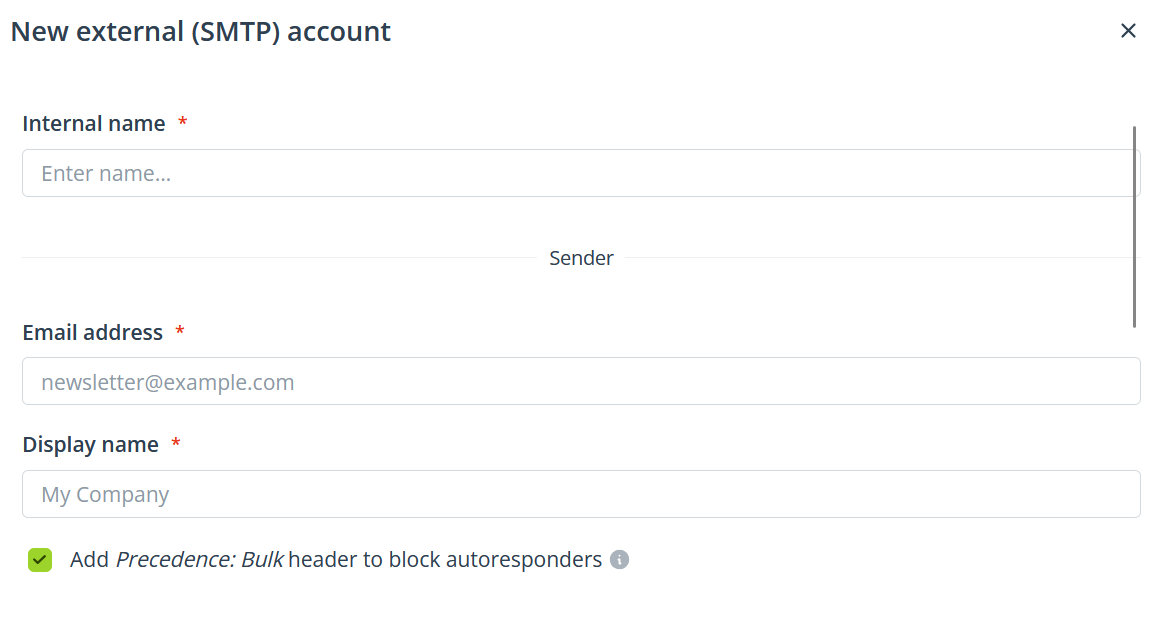Click the italic "Precedence: Bulk" text

tap(200, 560)
